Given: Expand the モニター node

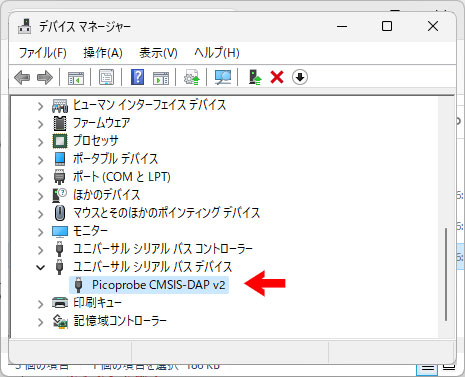Looking at the screenshot, I should pos(40,232).
